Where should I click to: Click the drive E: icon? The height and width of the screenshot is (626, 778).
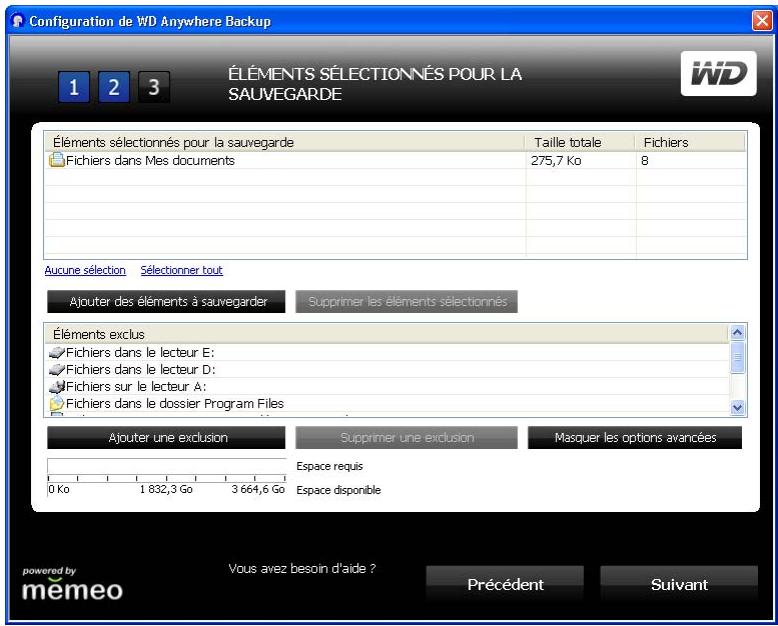(x=57, y=353)
